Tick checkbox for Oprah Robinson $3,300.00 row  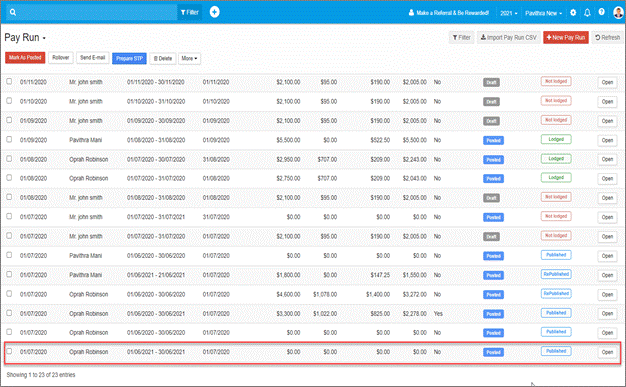coord(9,312)
